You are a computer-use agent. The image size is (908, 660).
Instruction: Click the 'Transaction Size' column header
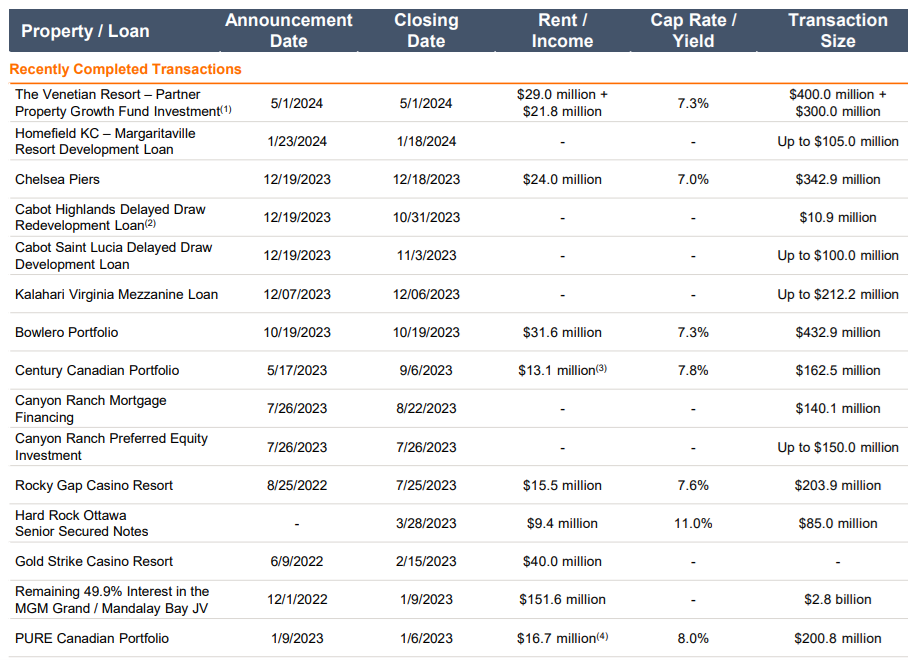coord(838,31)
